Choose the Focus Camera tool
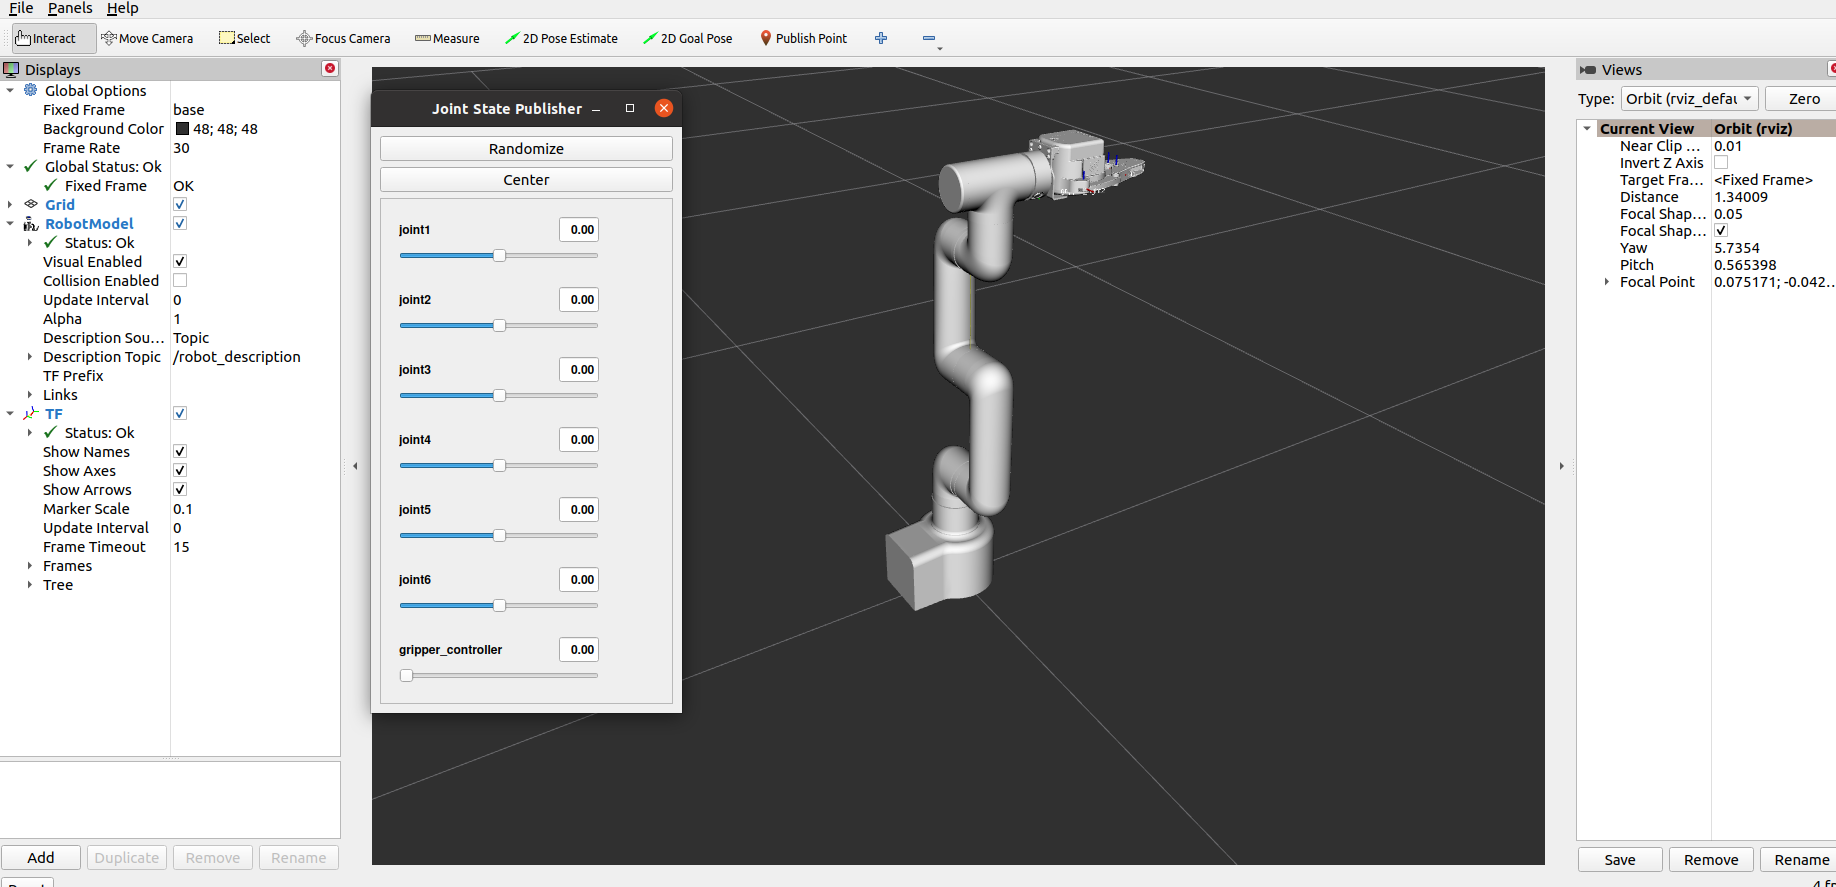 [343, 39]
